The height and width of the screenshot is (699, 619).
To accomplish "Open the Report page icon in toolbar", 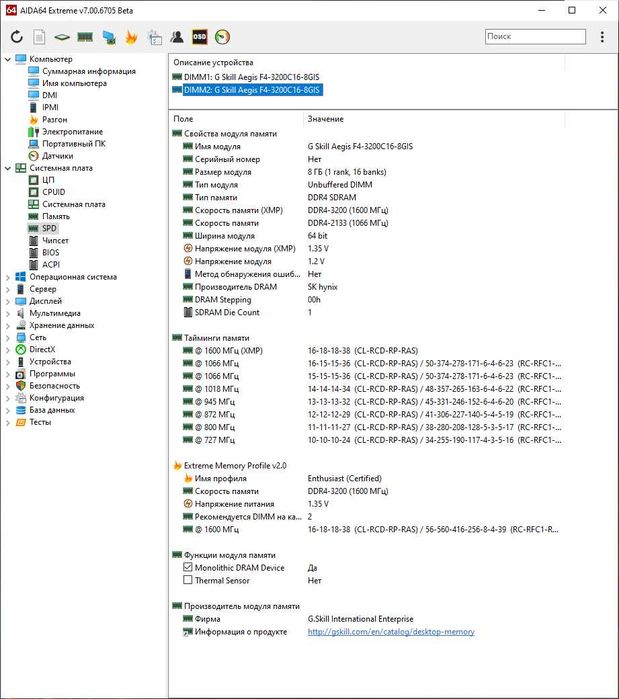I will 39,37.
